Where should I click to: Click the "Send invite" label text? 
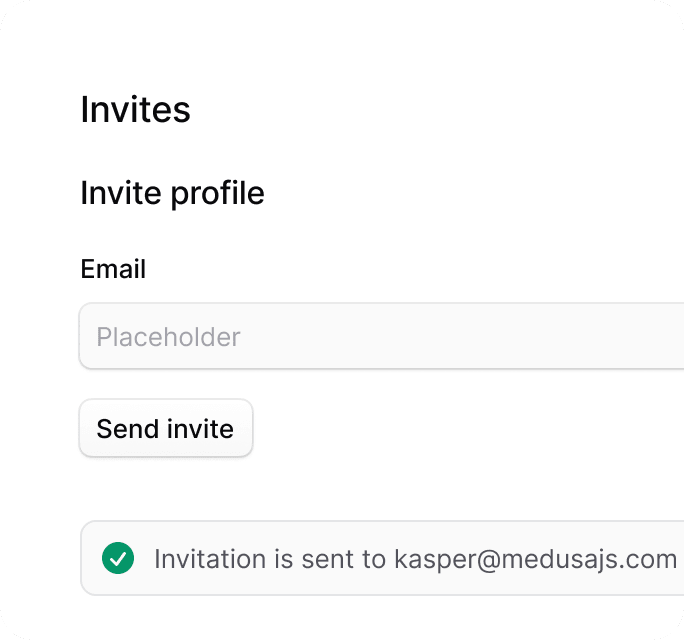(165, 428)
